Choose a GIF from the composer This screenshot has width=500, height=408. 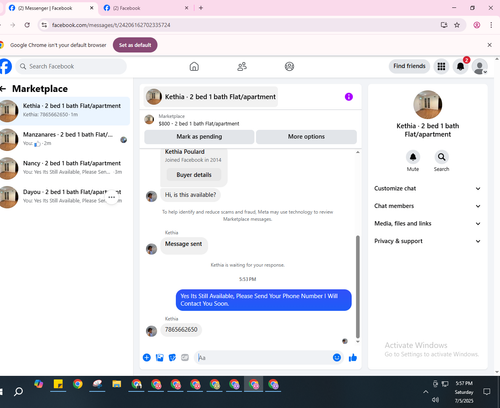click(185, 358)
